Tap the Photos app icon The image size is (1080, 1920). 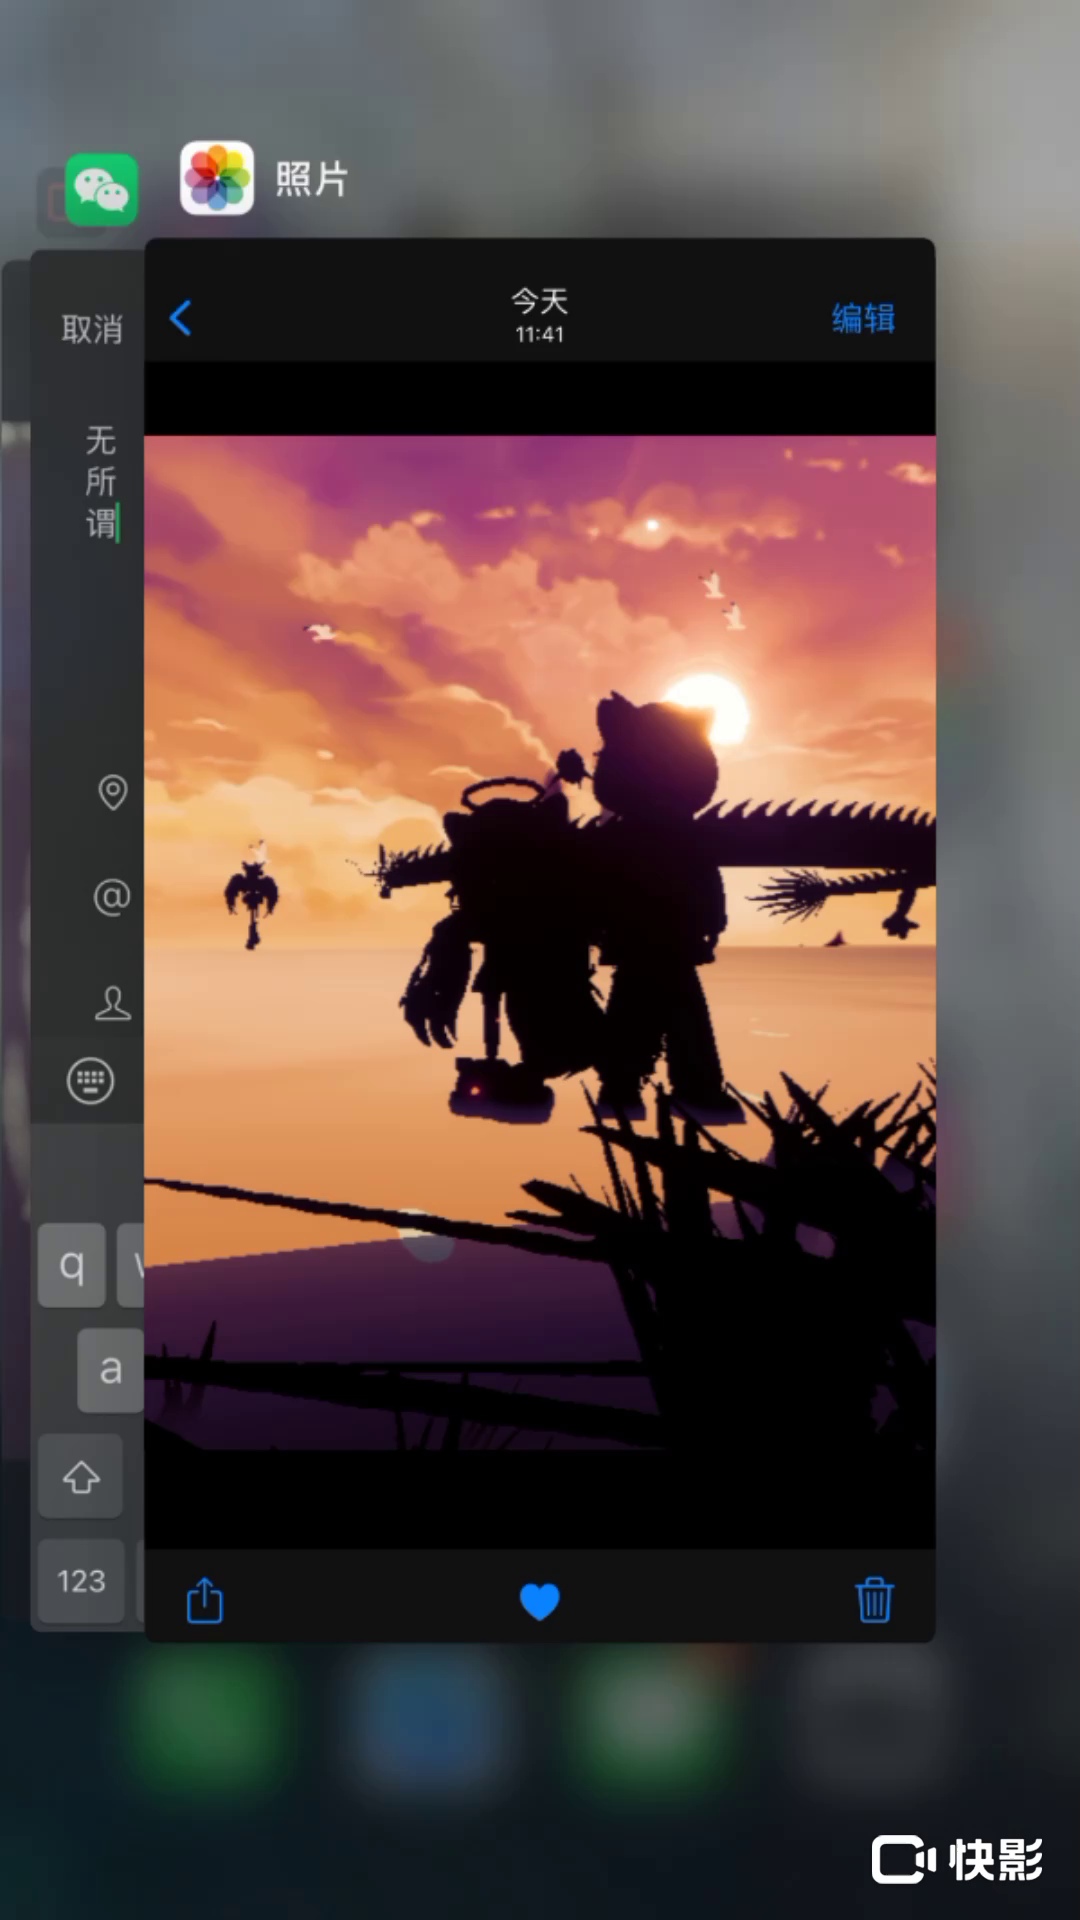(x=217, y=179)
